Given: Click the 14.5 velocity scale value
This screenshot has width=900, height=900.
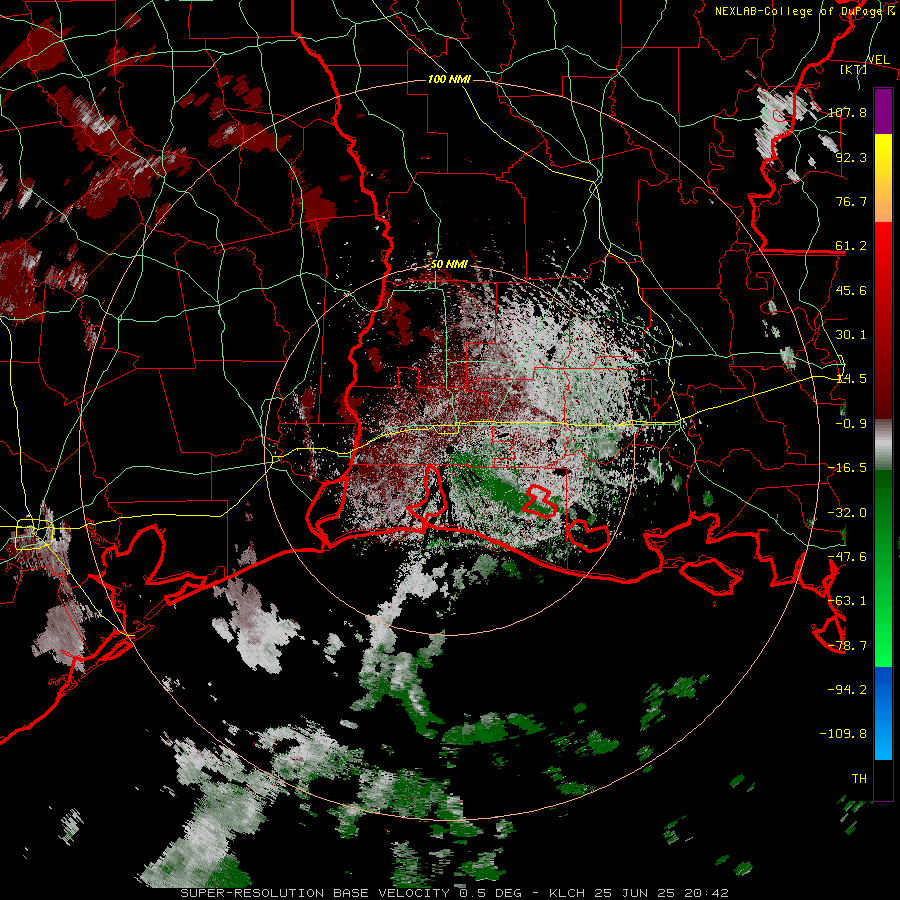Looking at the screenshot, I should (851, 379).
